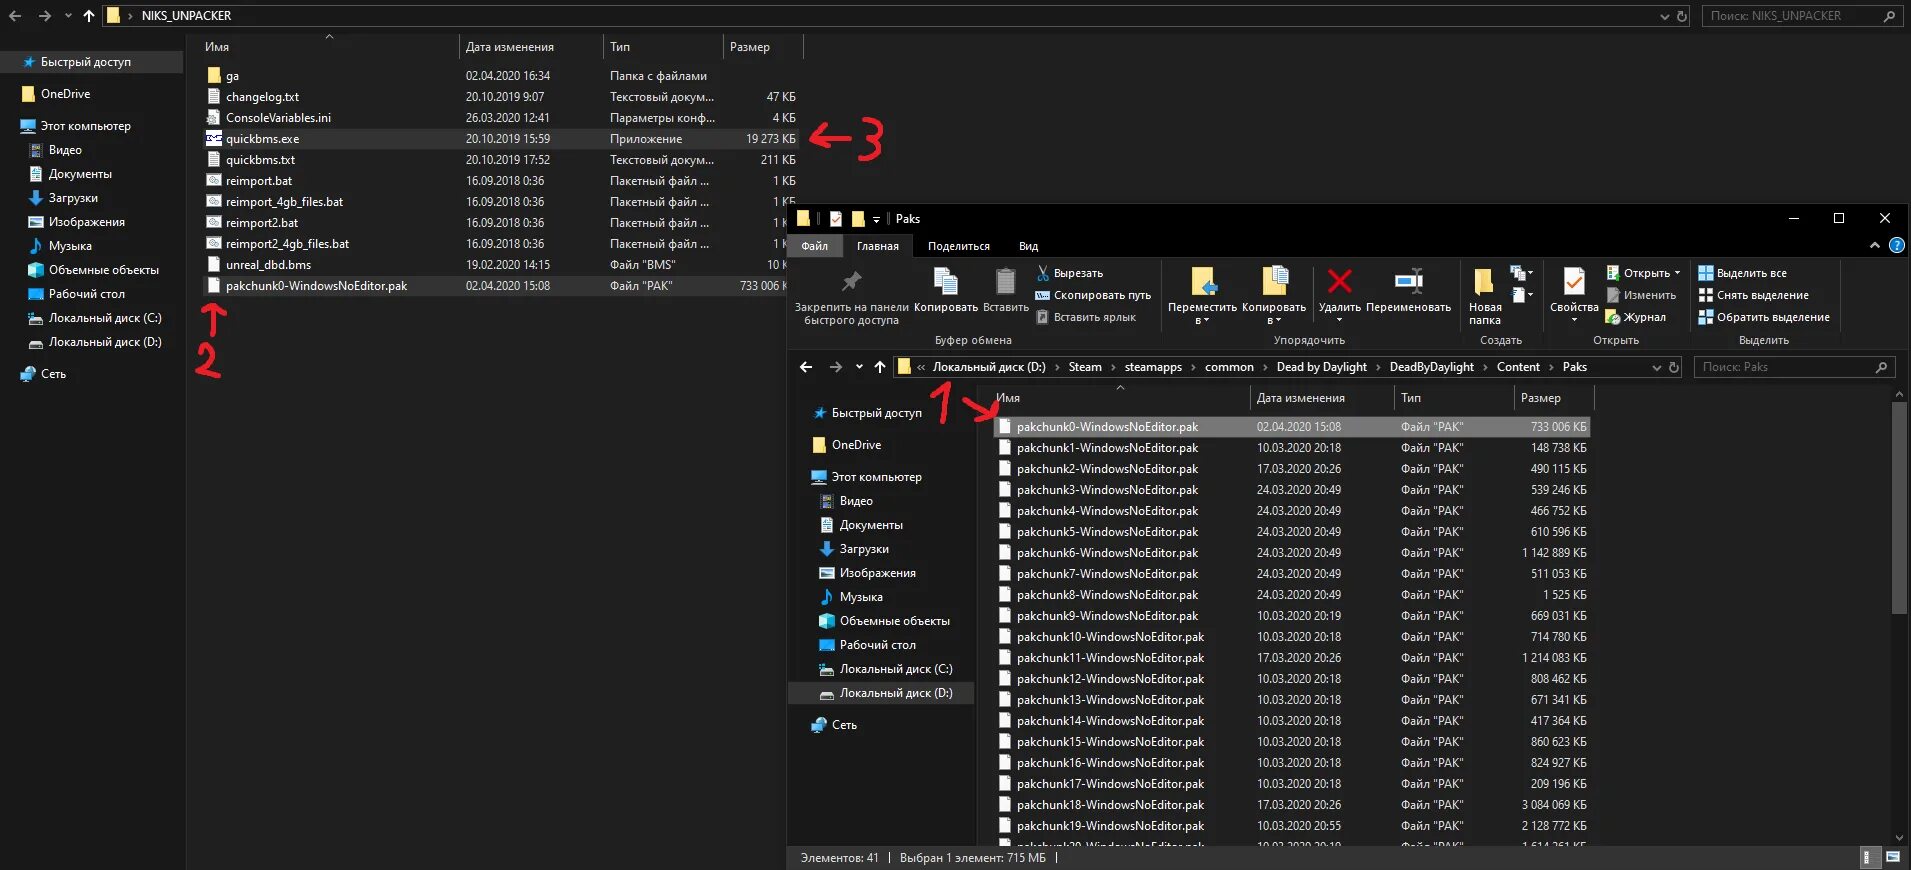Click Изменить in the ribbon
Screen dimensions: 1911x870
[1641, 295]
